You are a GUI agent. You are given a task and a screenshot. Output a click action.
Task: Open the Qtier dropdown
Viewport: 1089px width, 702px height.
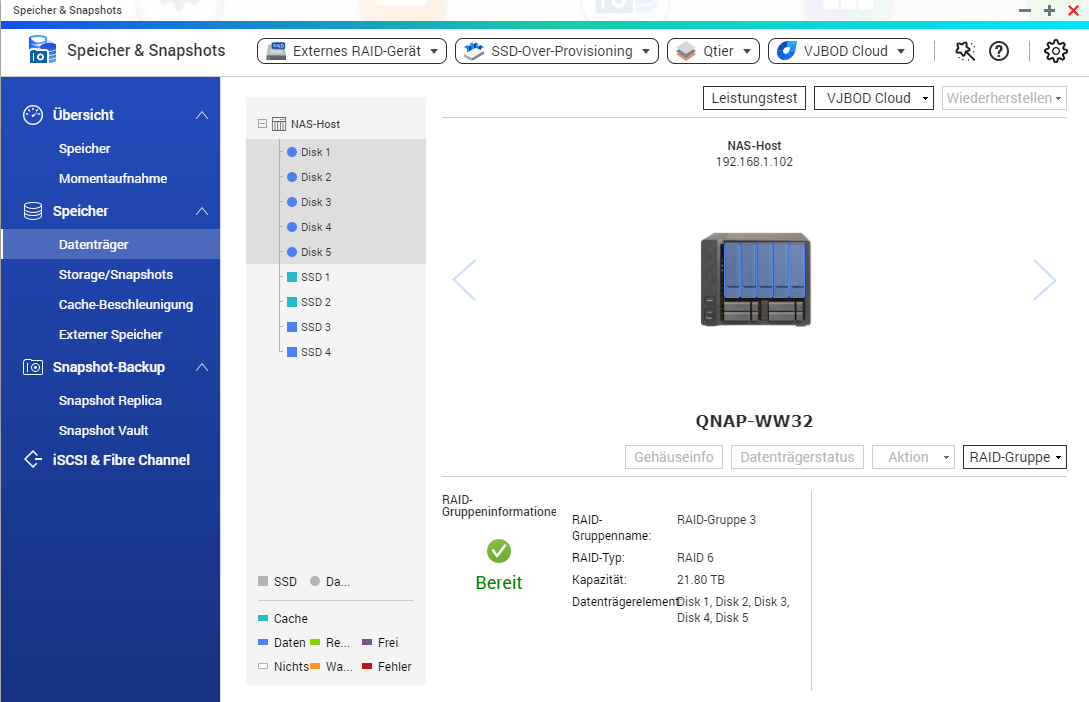coord(713,51)
